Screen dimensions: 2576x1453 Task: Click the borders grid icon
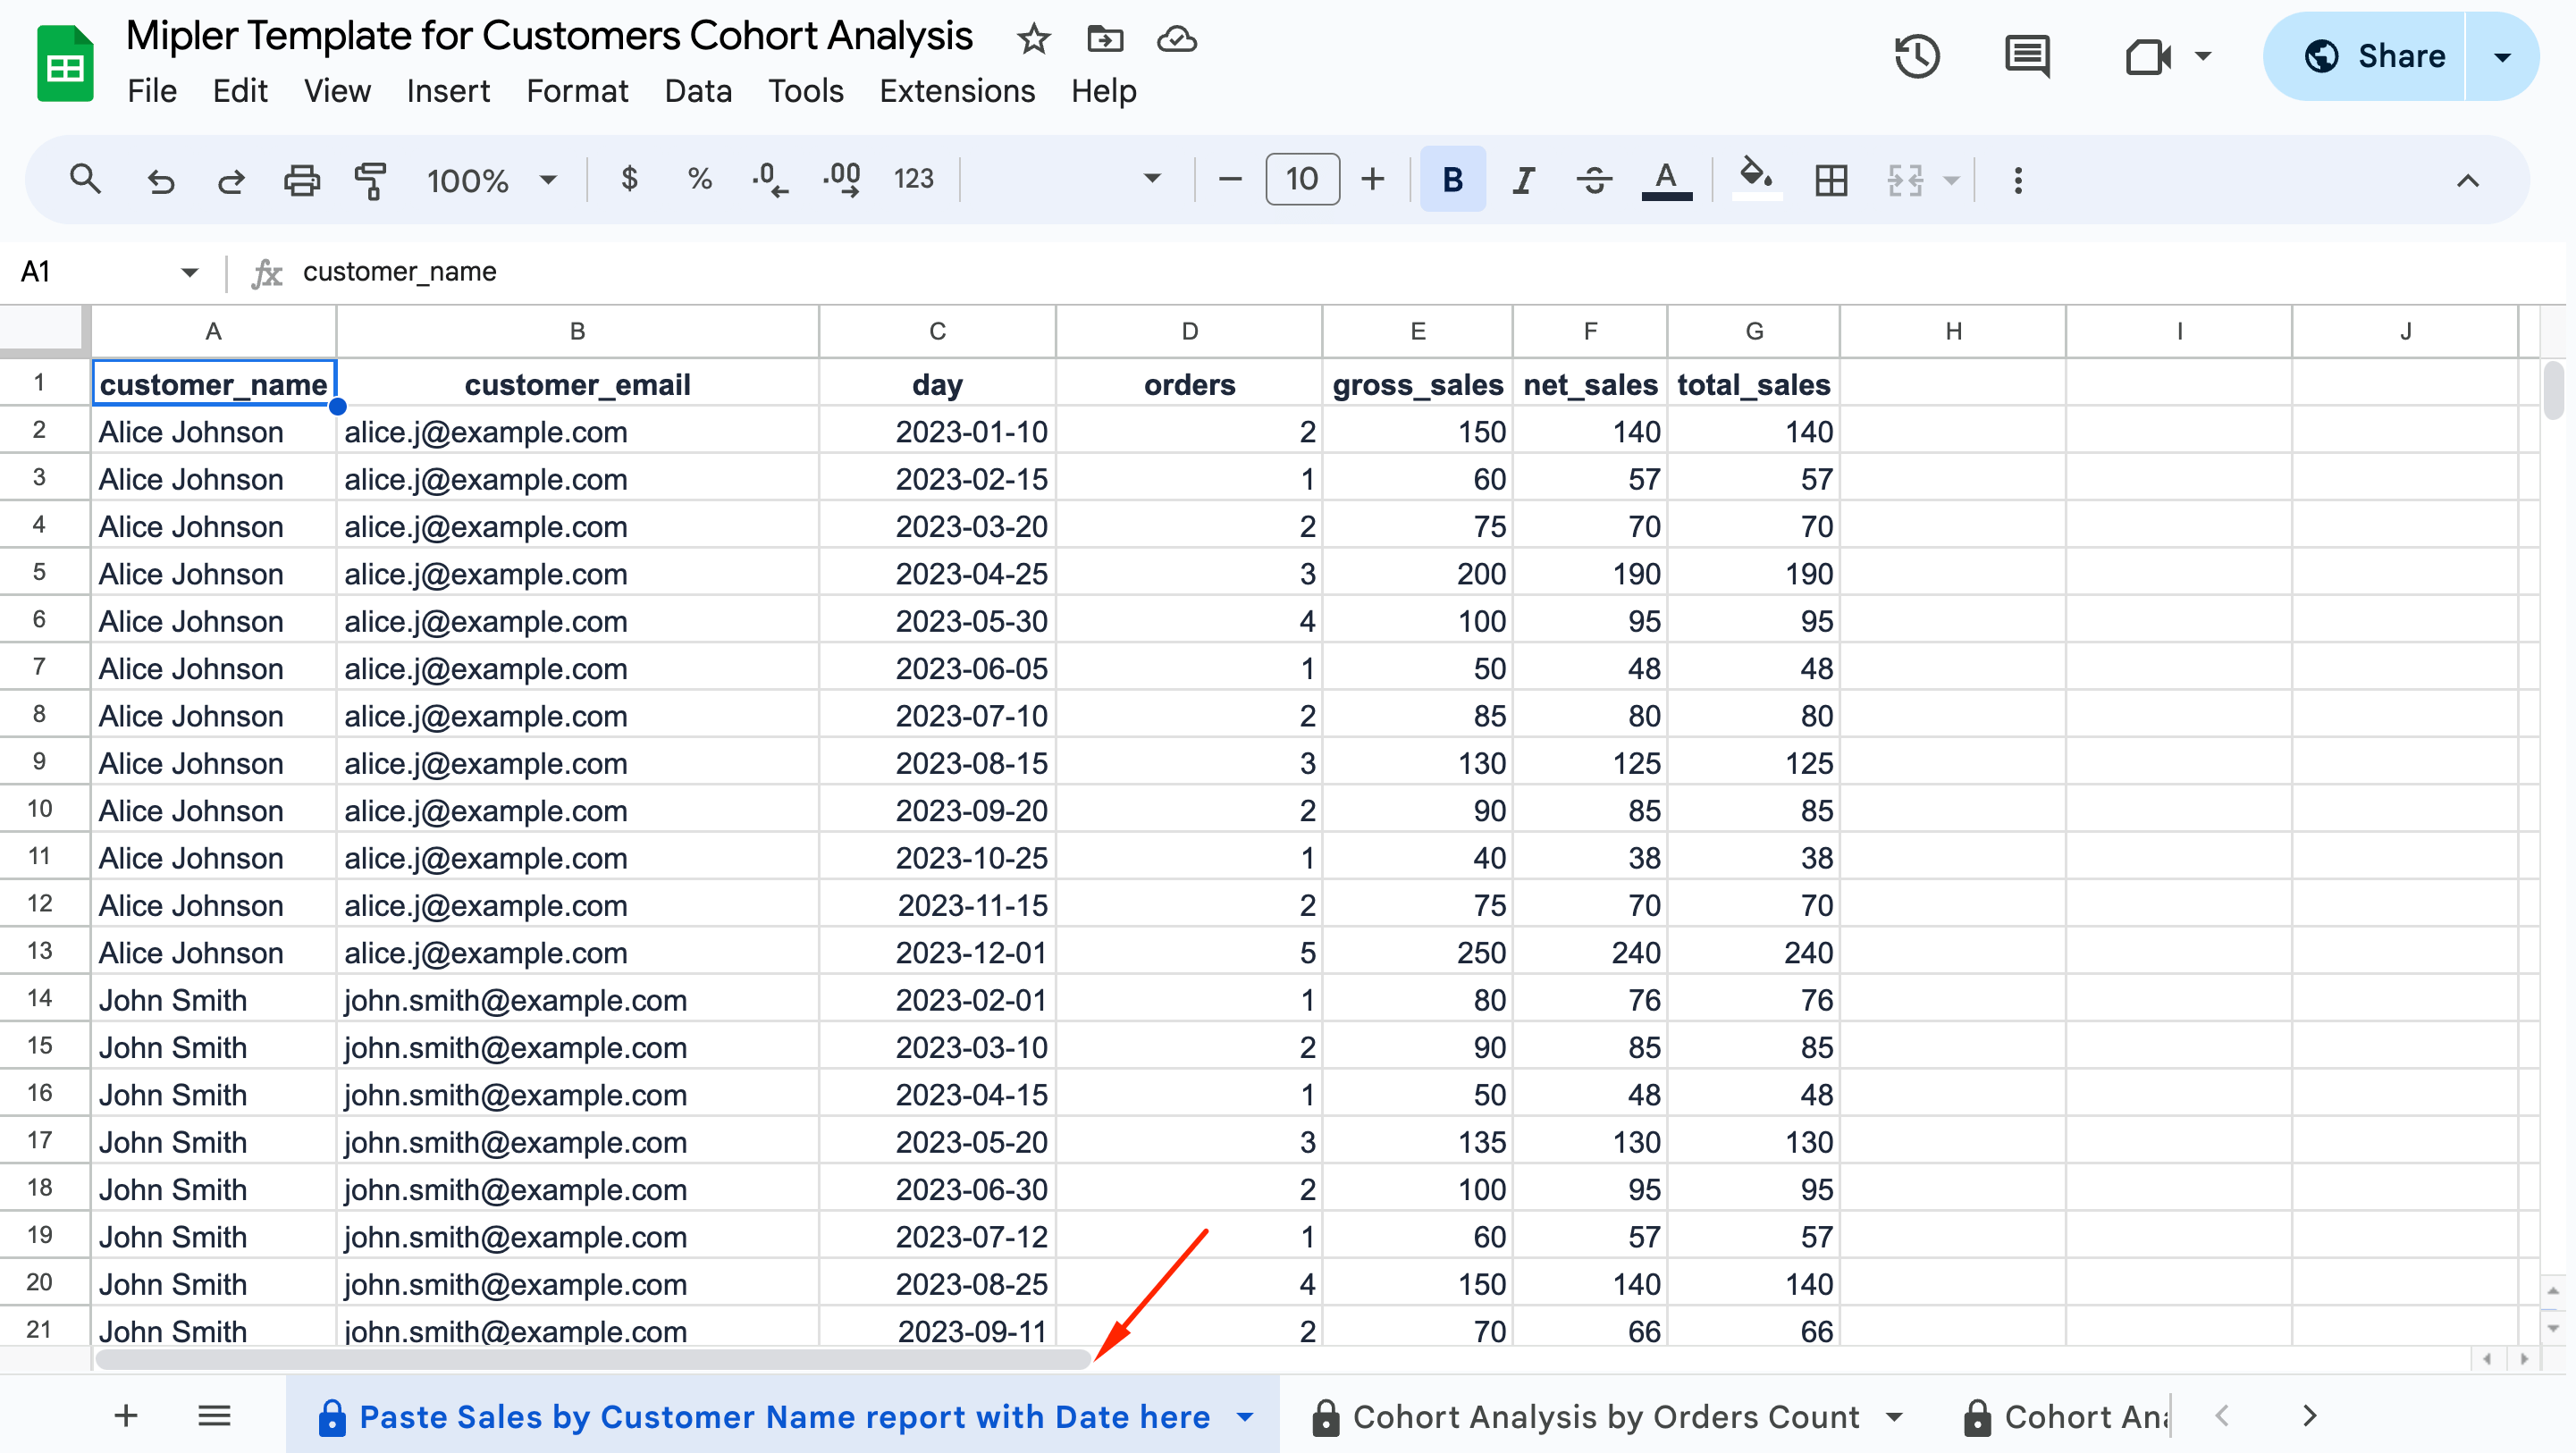click(1830, 180)
